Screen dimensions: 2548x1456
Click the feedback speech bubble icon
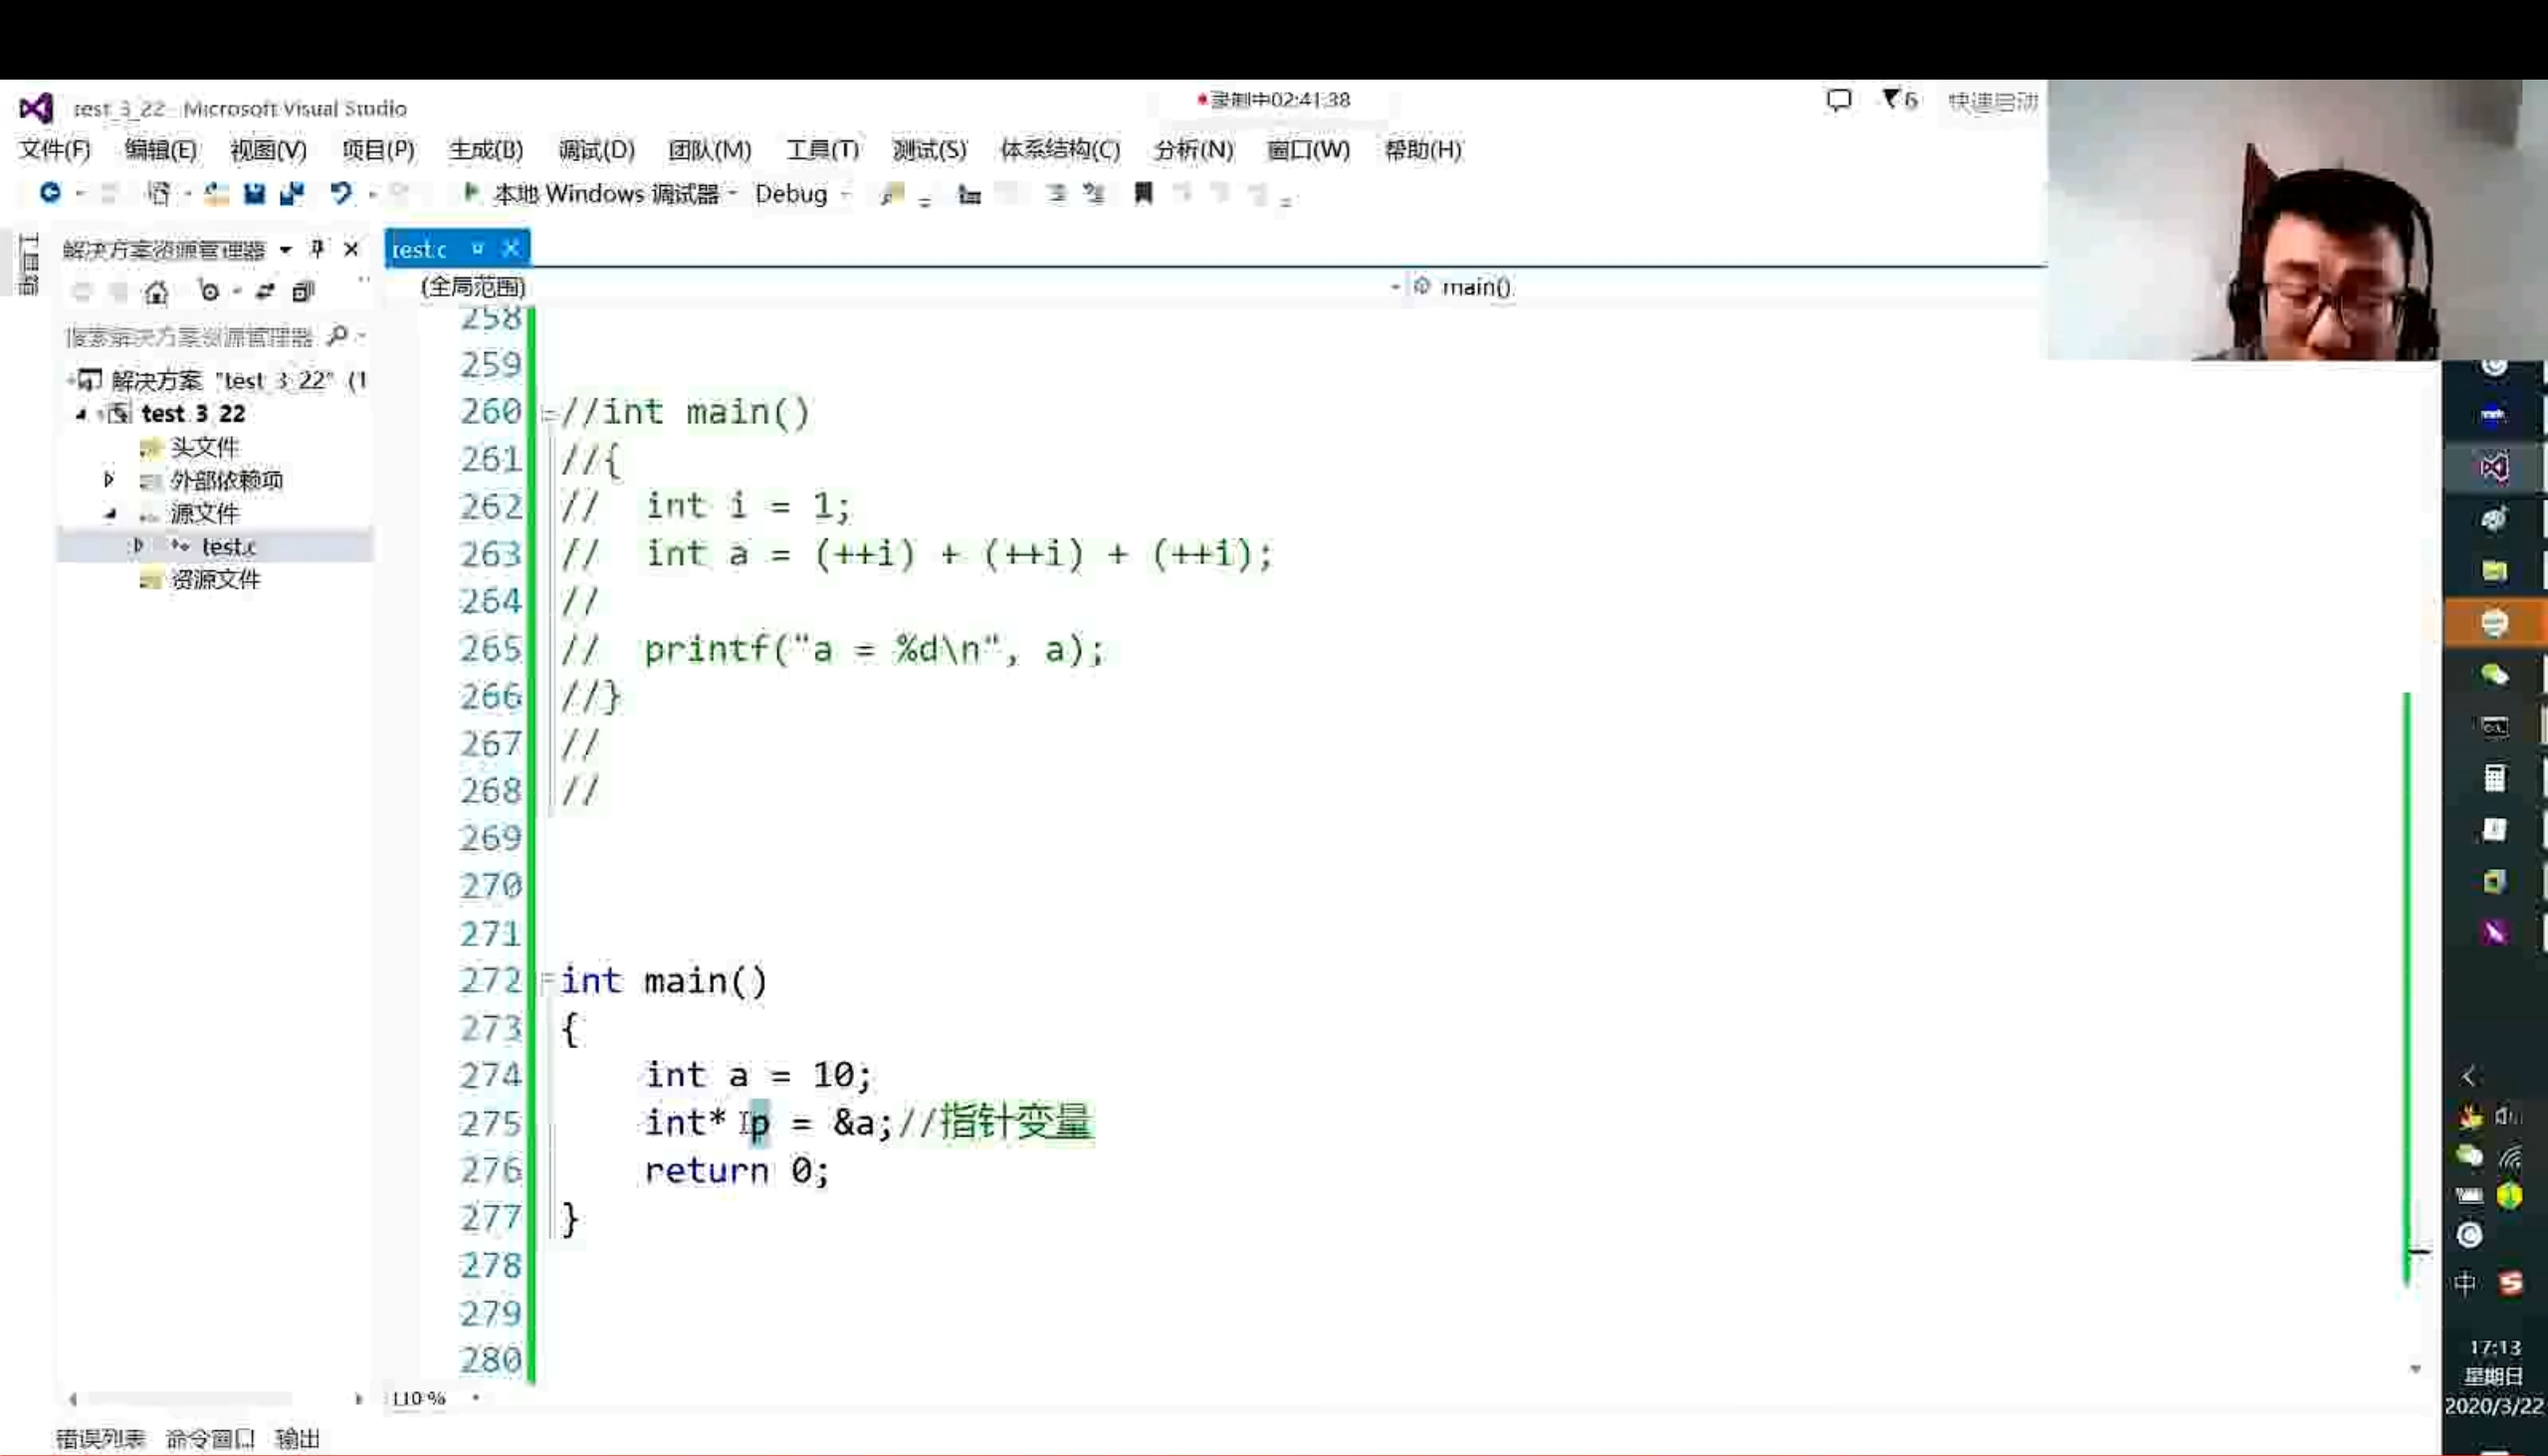click(x=1838, y=100)
